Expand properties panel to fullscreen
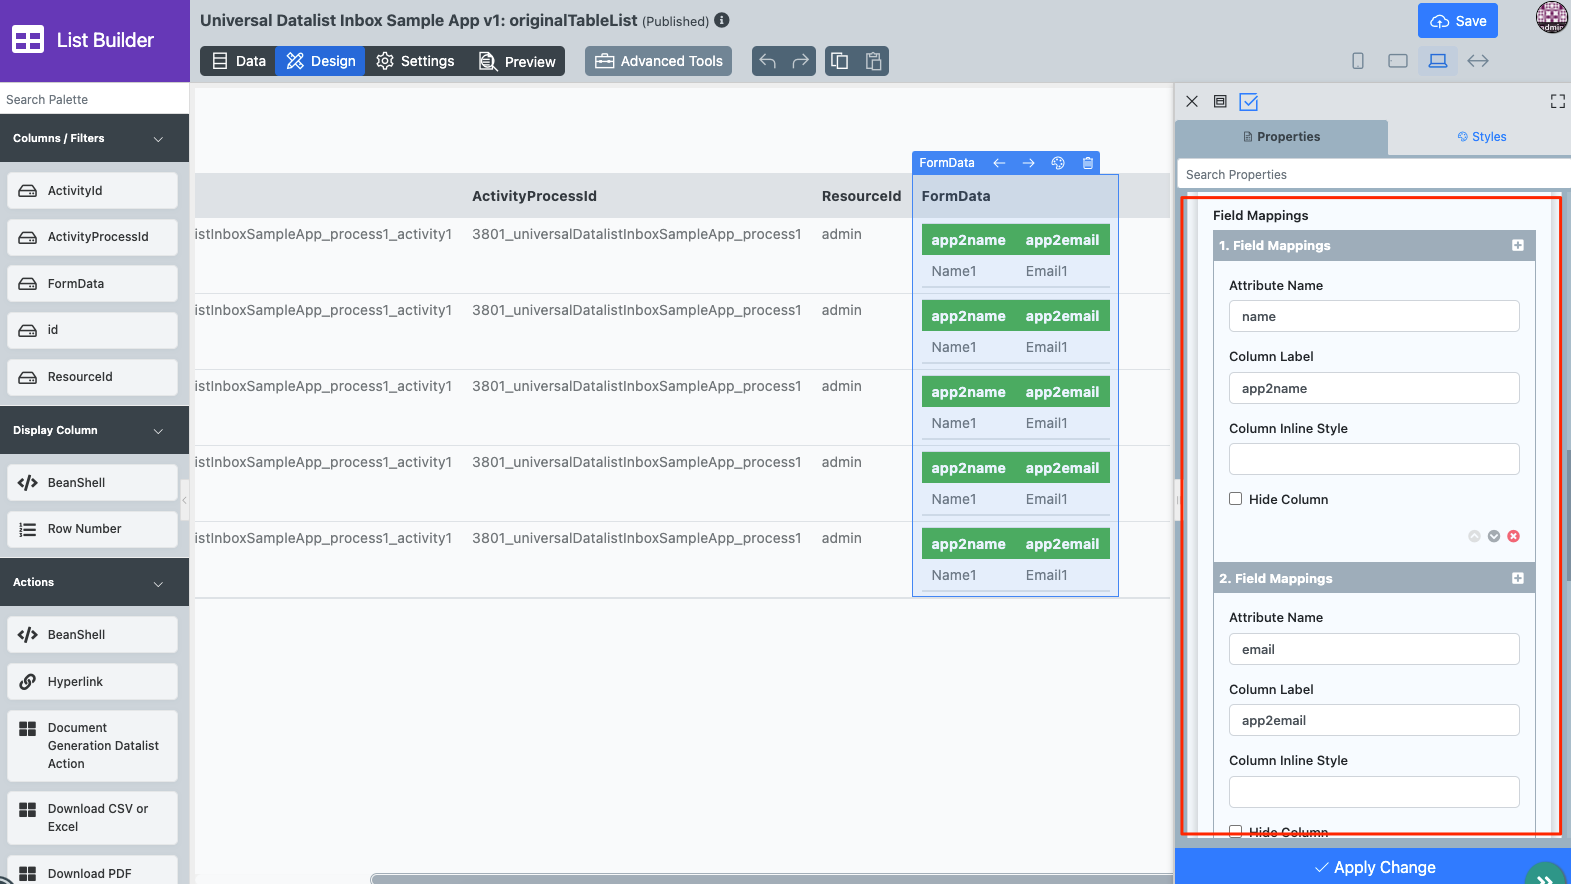This screenshot has height=884, width=1571. [1557, 101]
